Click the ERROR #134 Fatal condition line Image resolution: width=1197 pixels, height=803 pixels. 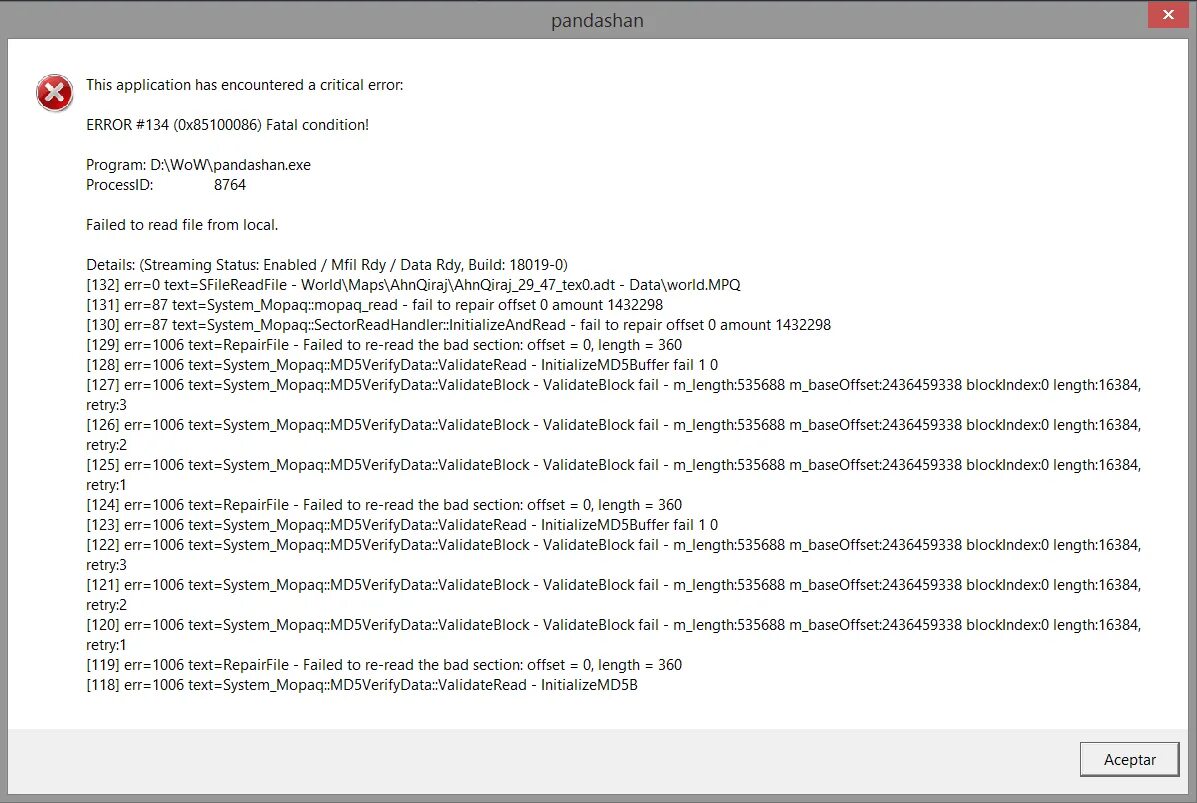coord(227,125)
